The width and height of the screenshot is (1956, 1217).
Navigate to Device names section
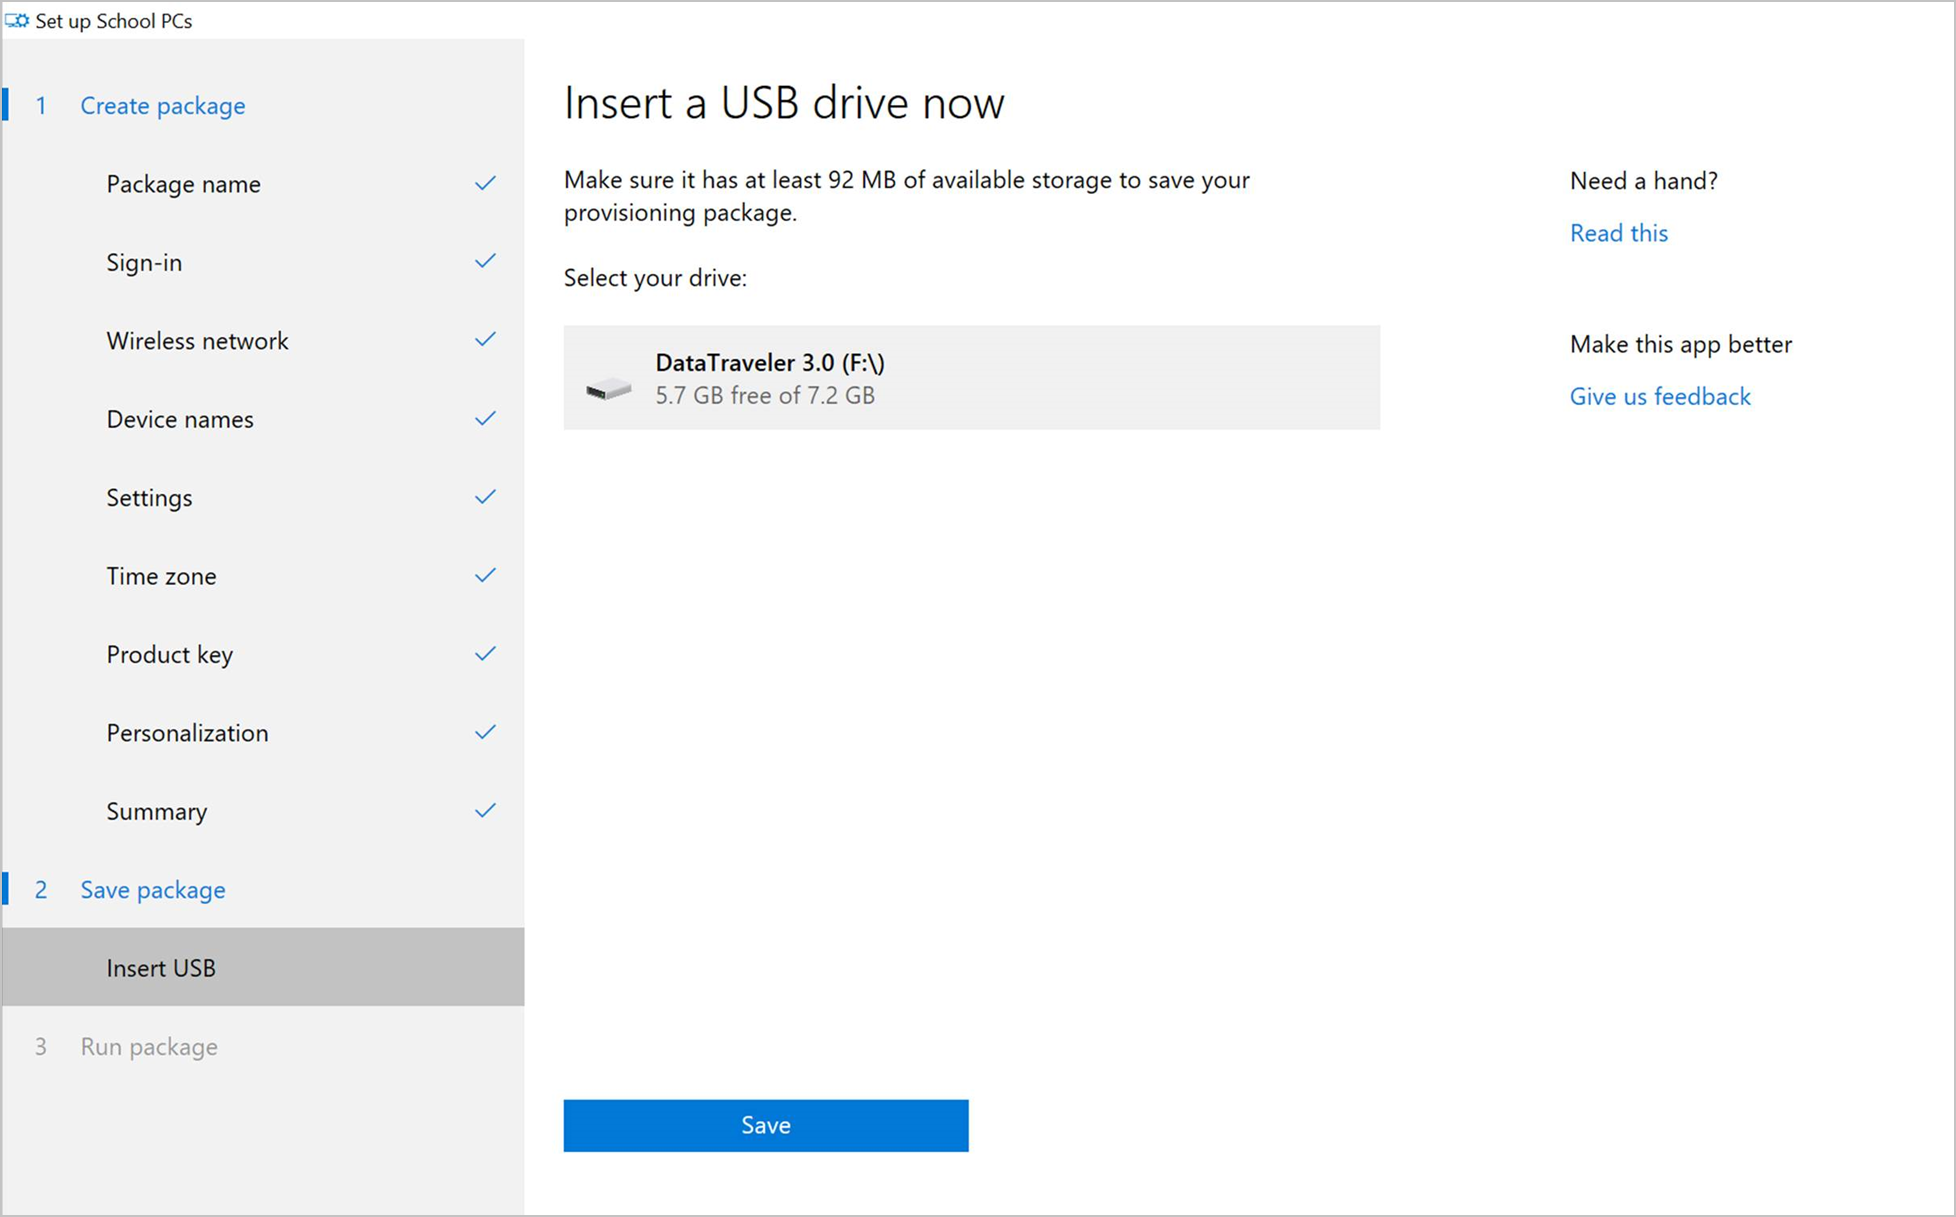click(x=180, y=419)
